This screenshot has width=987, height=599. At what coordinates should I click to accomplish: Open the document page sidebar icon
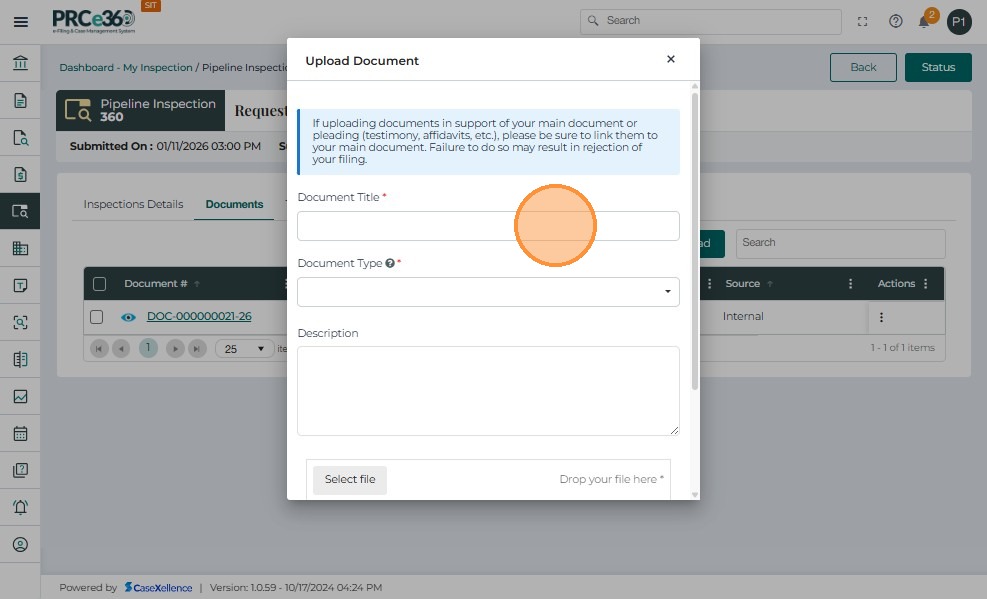[20, 100]
